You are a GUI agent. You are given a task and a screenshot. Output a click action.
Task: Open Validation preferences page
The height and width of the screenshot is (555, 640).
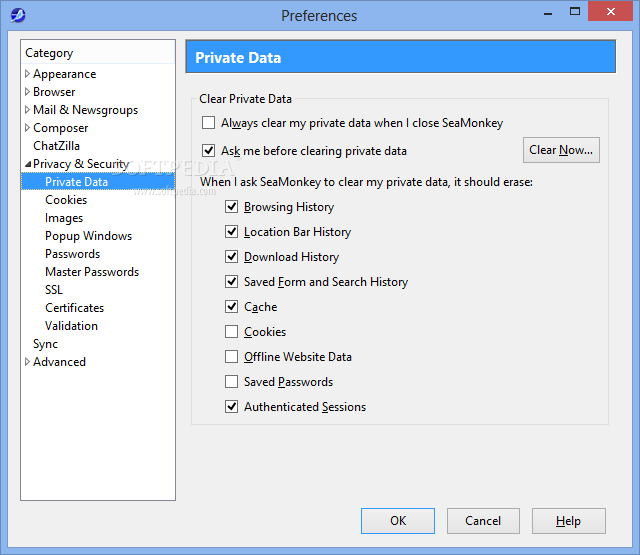click(x=71, y=326)
